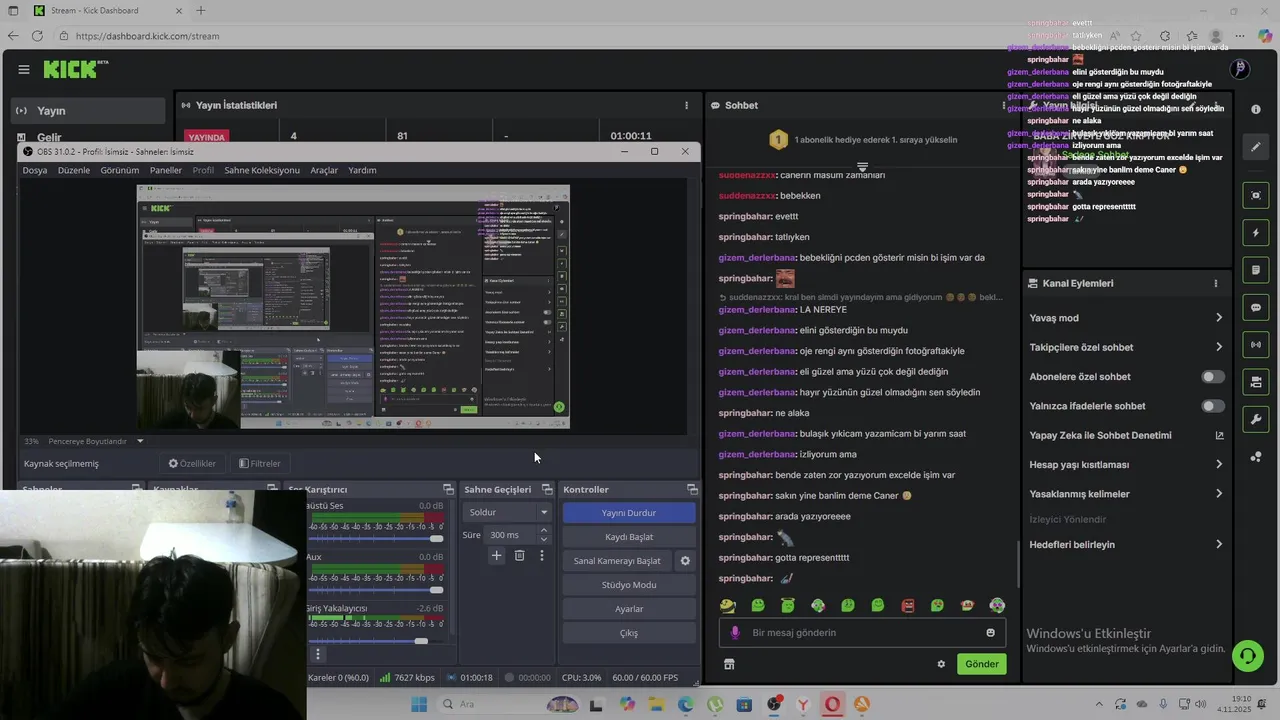This screenshot has width=1280, height=720.
Task: Toggle Abonelere özel sohbet switch
Action: click(x=1213, y=377)
